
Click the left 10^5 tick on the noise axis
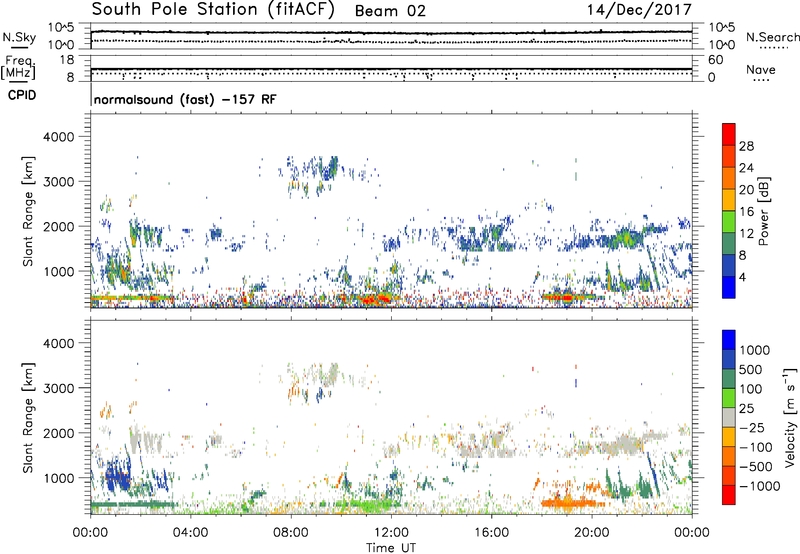(61, 28)
